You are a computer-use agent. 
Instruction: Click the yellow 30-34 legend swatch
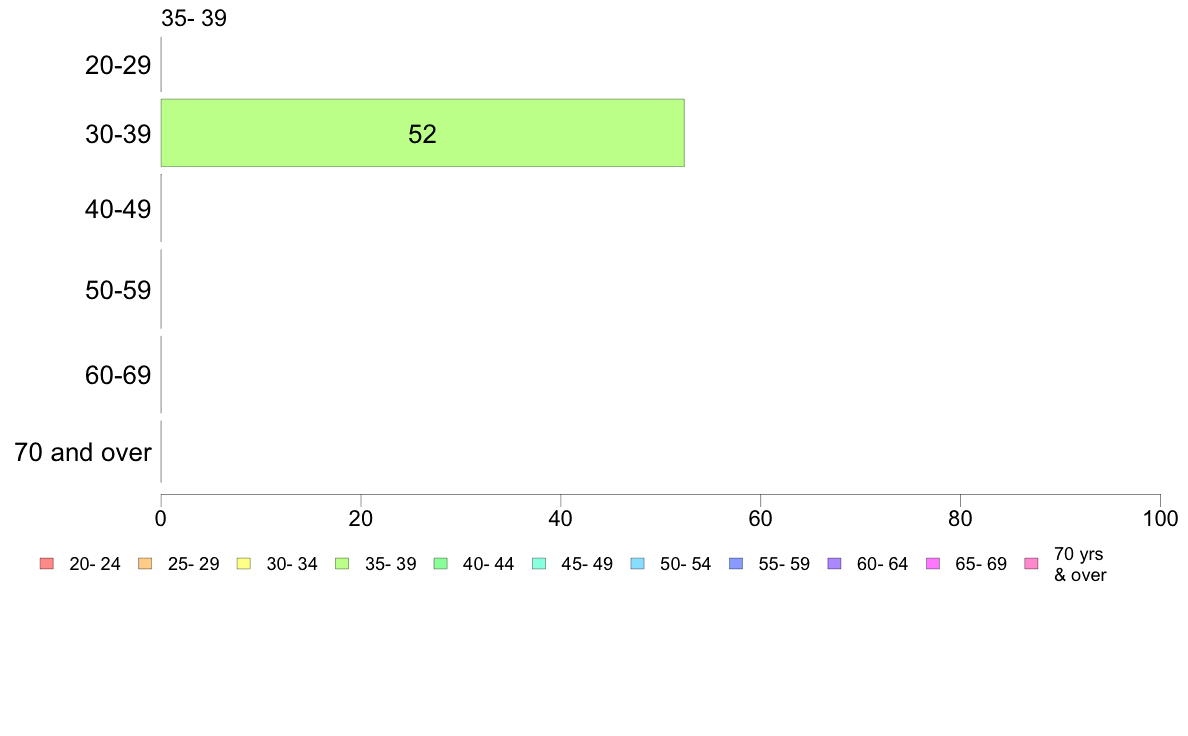(244, 563)
